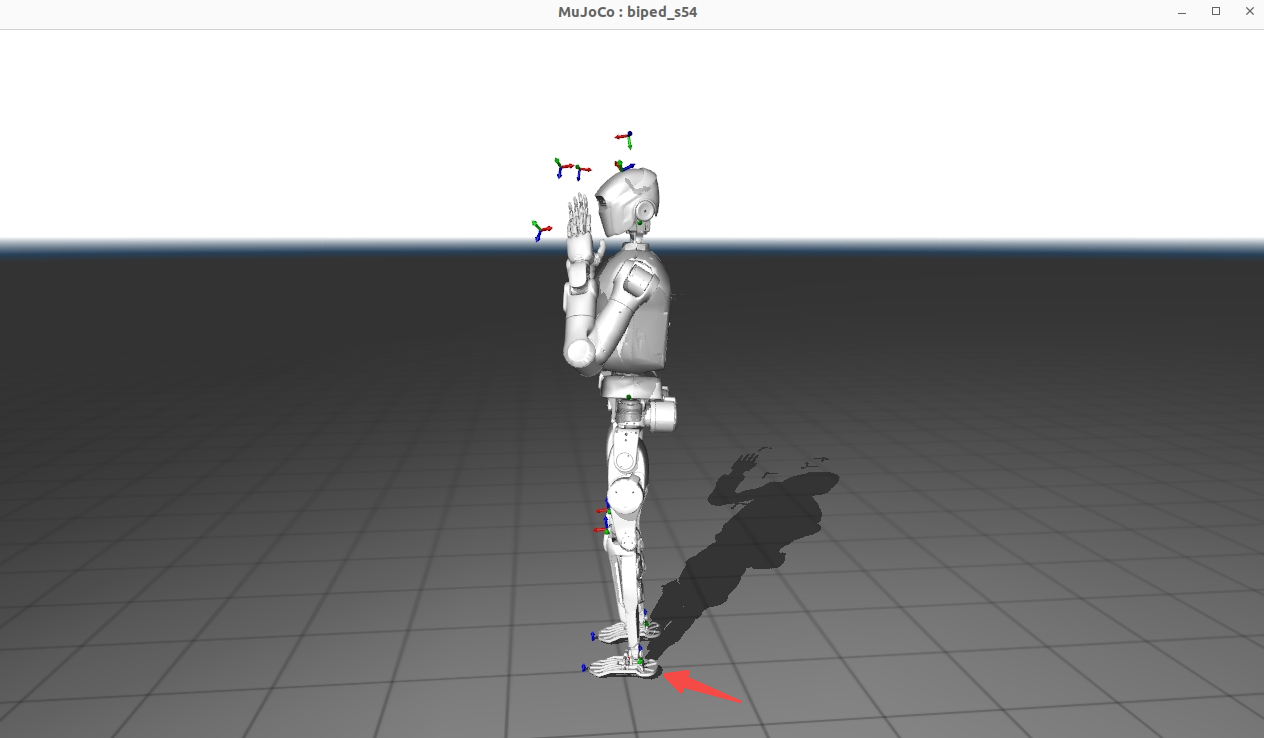Select the robot's shoulder joint cover
This screenshot has width=1264, height=738.
point(637,283)
